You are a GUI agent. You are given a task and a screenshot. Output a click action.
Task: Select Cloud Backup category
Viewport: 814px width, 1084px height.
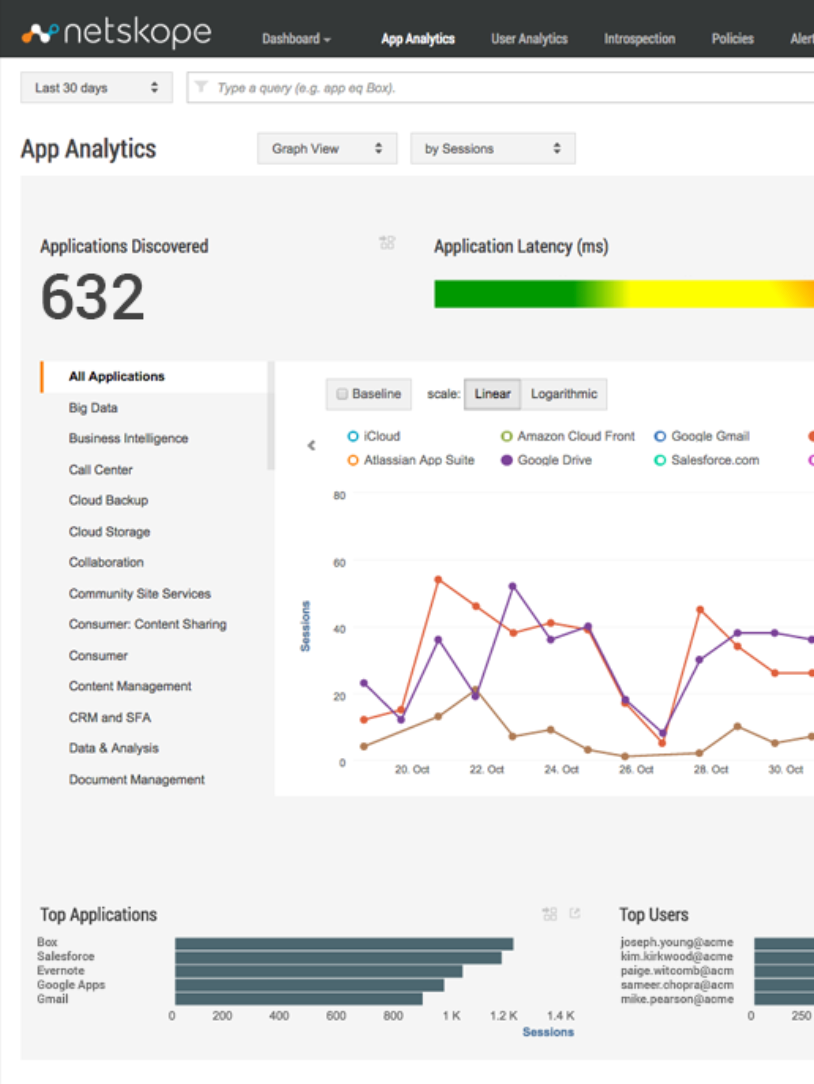[x=108, y=500]
